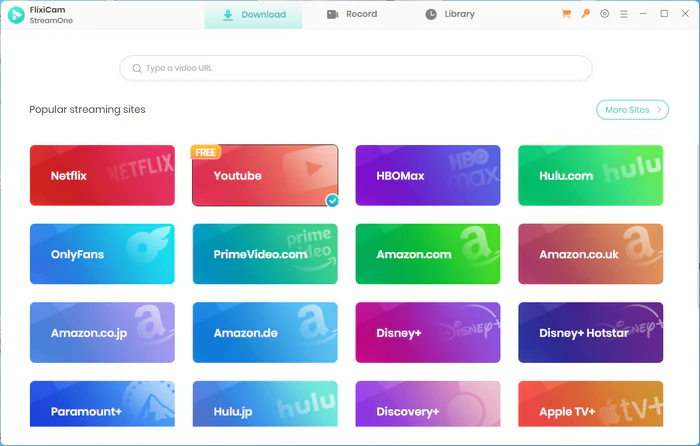Screen dimensions: 700x446
Task: Click the orange shopping cart icon
Action: [567, 15]
